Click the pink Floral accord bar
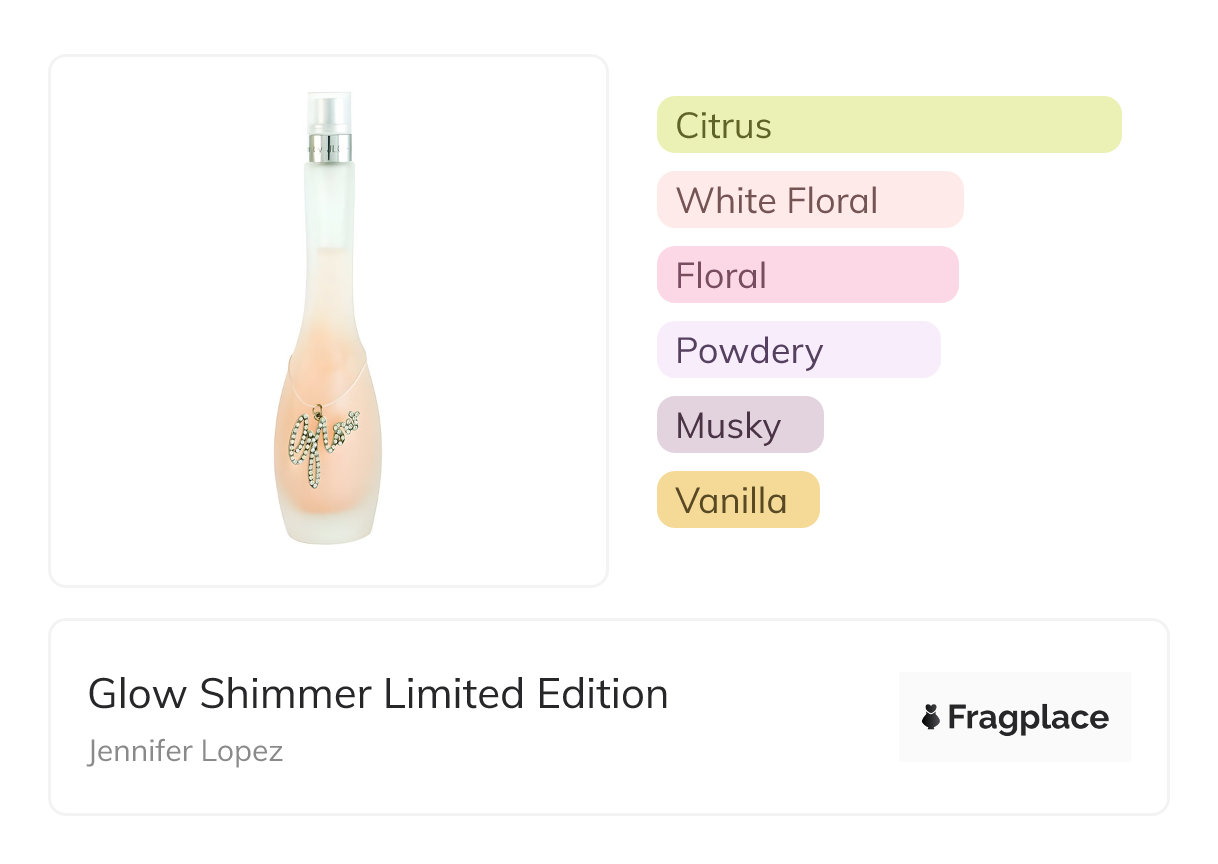 pos(807,275)
